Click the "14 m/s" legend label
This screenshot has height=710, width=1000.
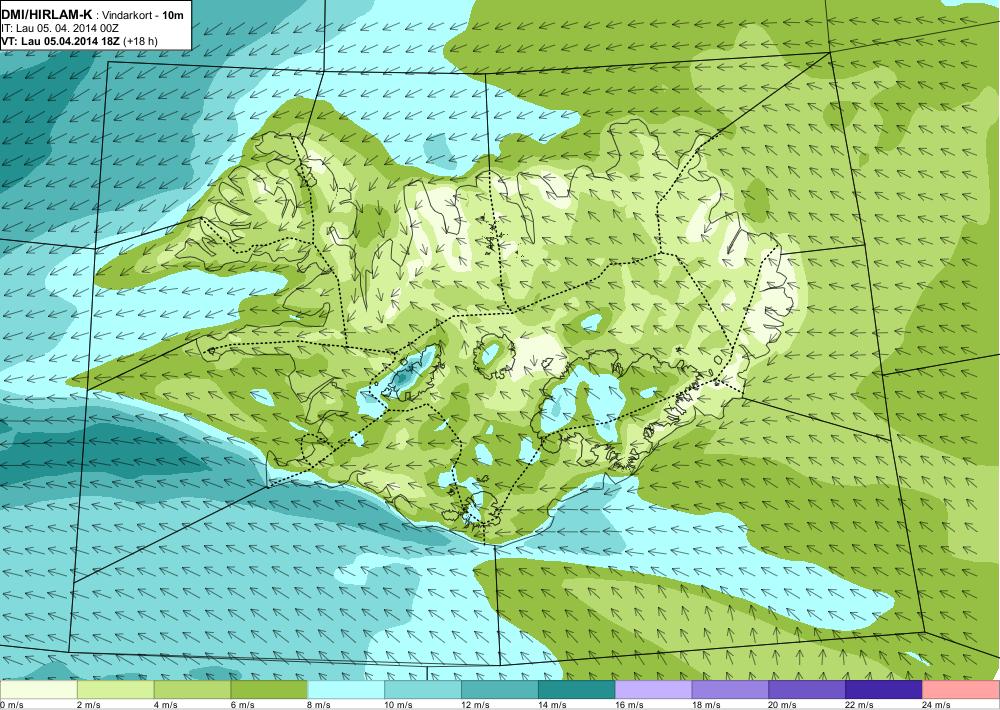coord(552,705)
